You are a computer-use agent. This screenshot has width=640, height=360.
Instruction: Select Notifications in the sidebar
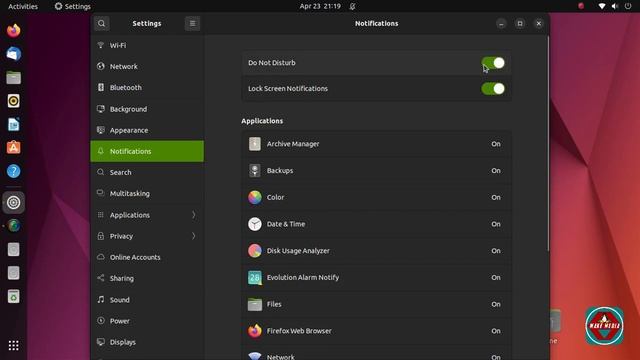pyautogui.click(x=147, y=151)
